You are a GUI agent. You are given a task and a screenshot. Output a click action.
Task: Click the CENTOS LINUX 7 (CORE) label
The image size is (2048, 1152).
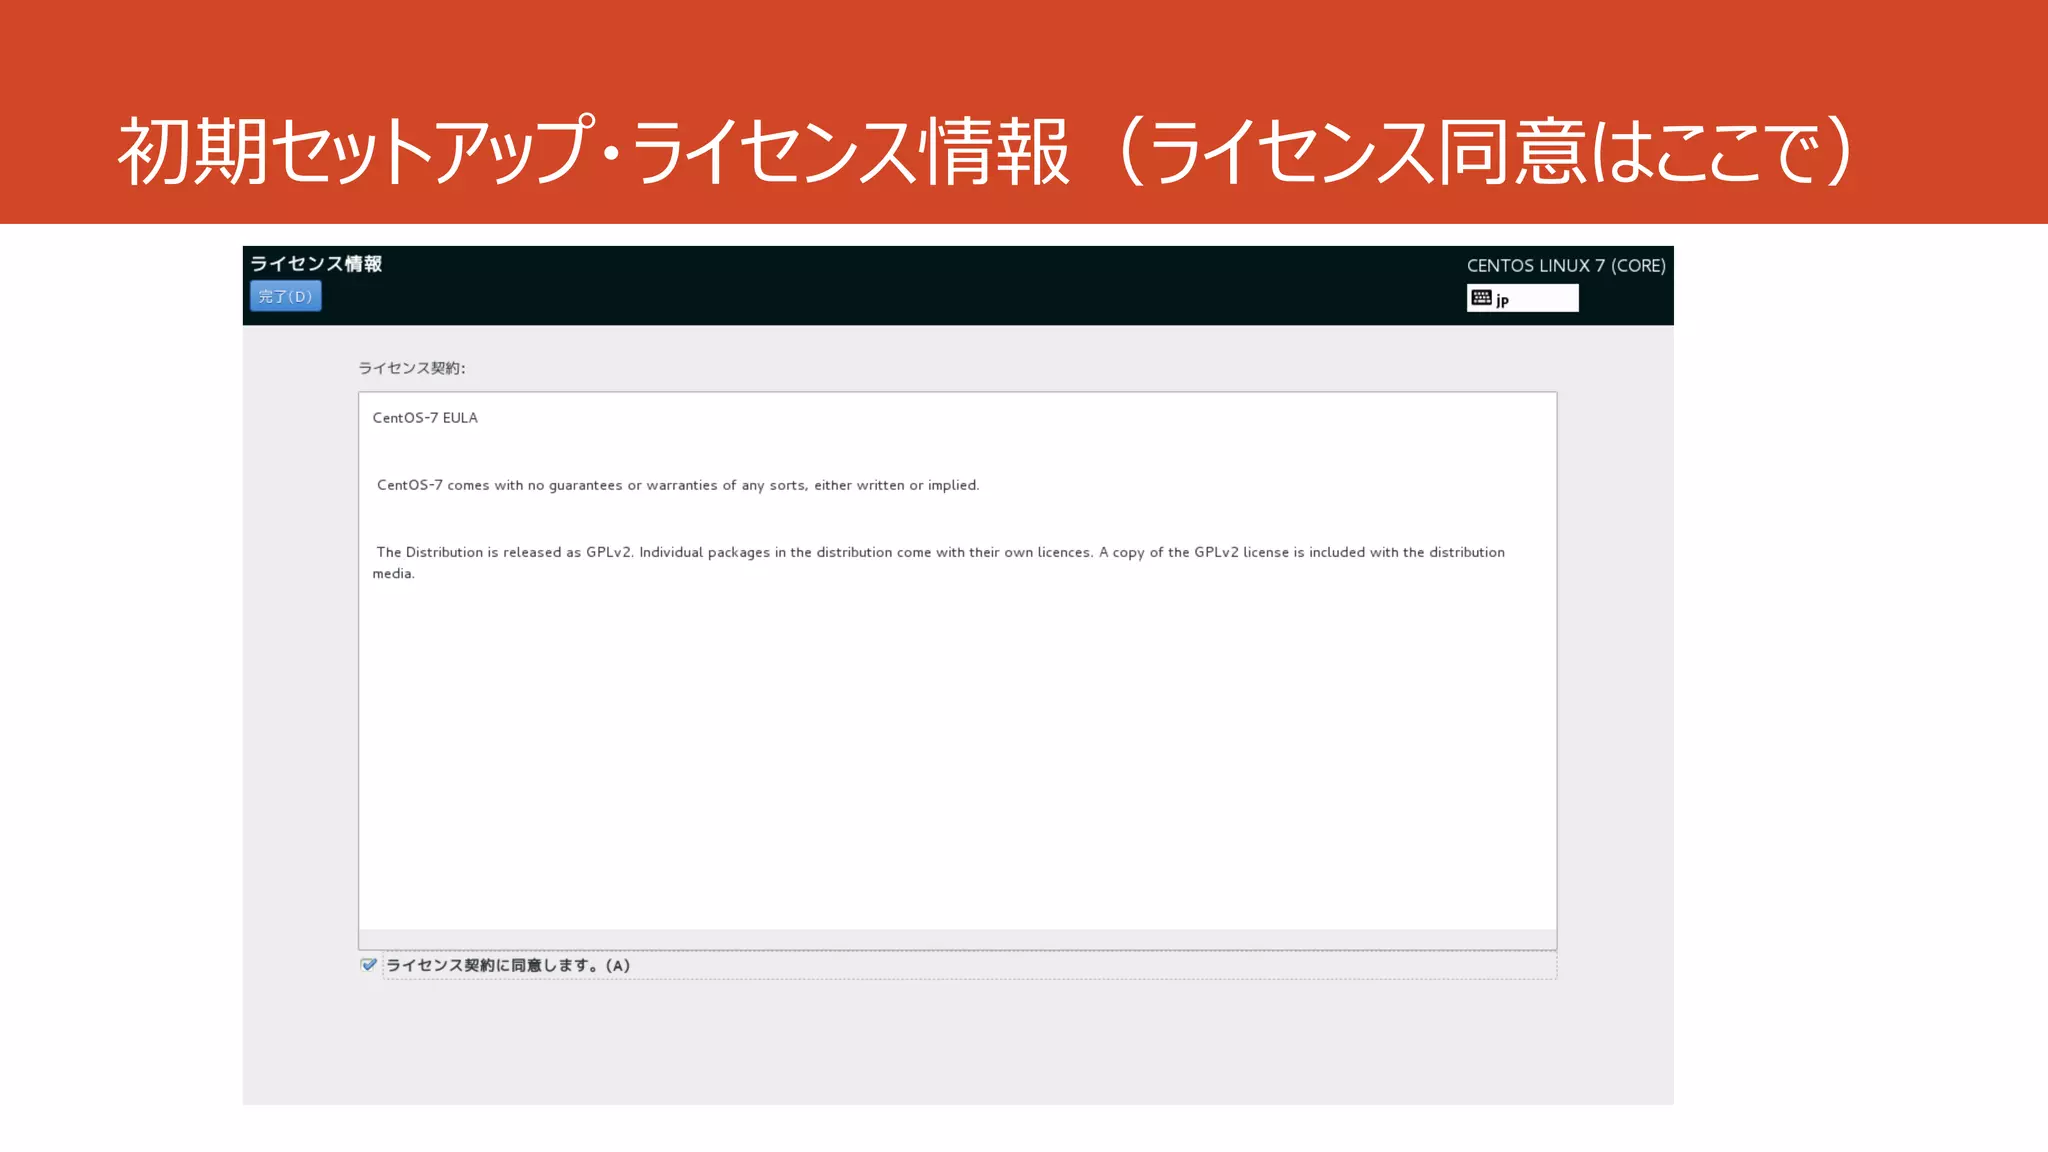[x=1565, y=266]
